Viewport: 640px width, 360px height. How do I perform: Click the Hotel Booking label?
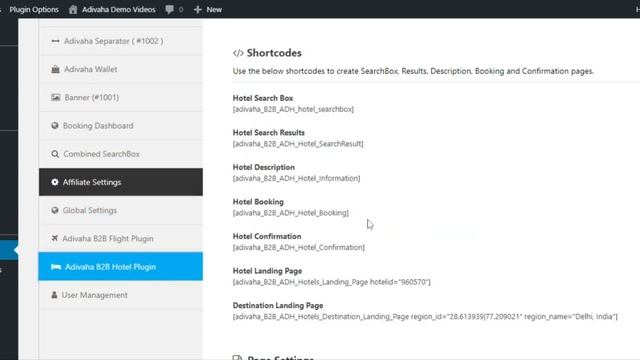coord(258,202)
